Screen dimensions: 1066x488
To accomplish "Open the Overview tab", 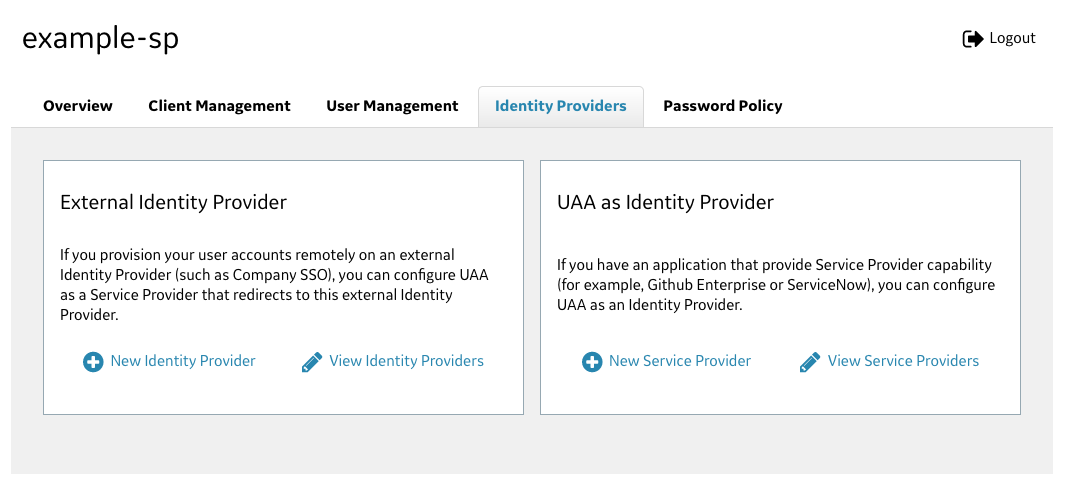I will [x=78, y=106].
